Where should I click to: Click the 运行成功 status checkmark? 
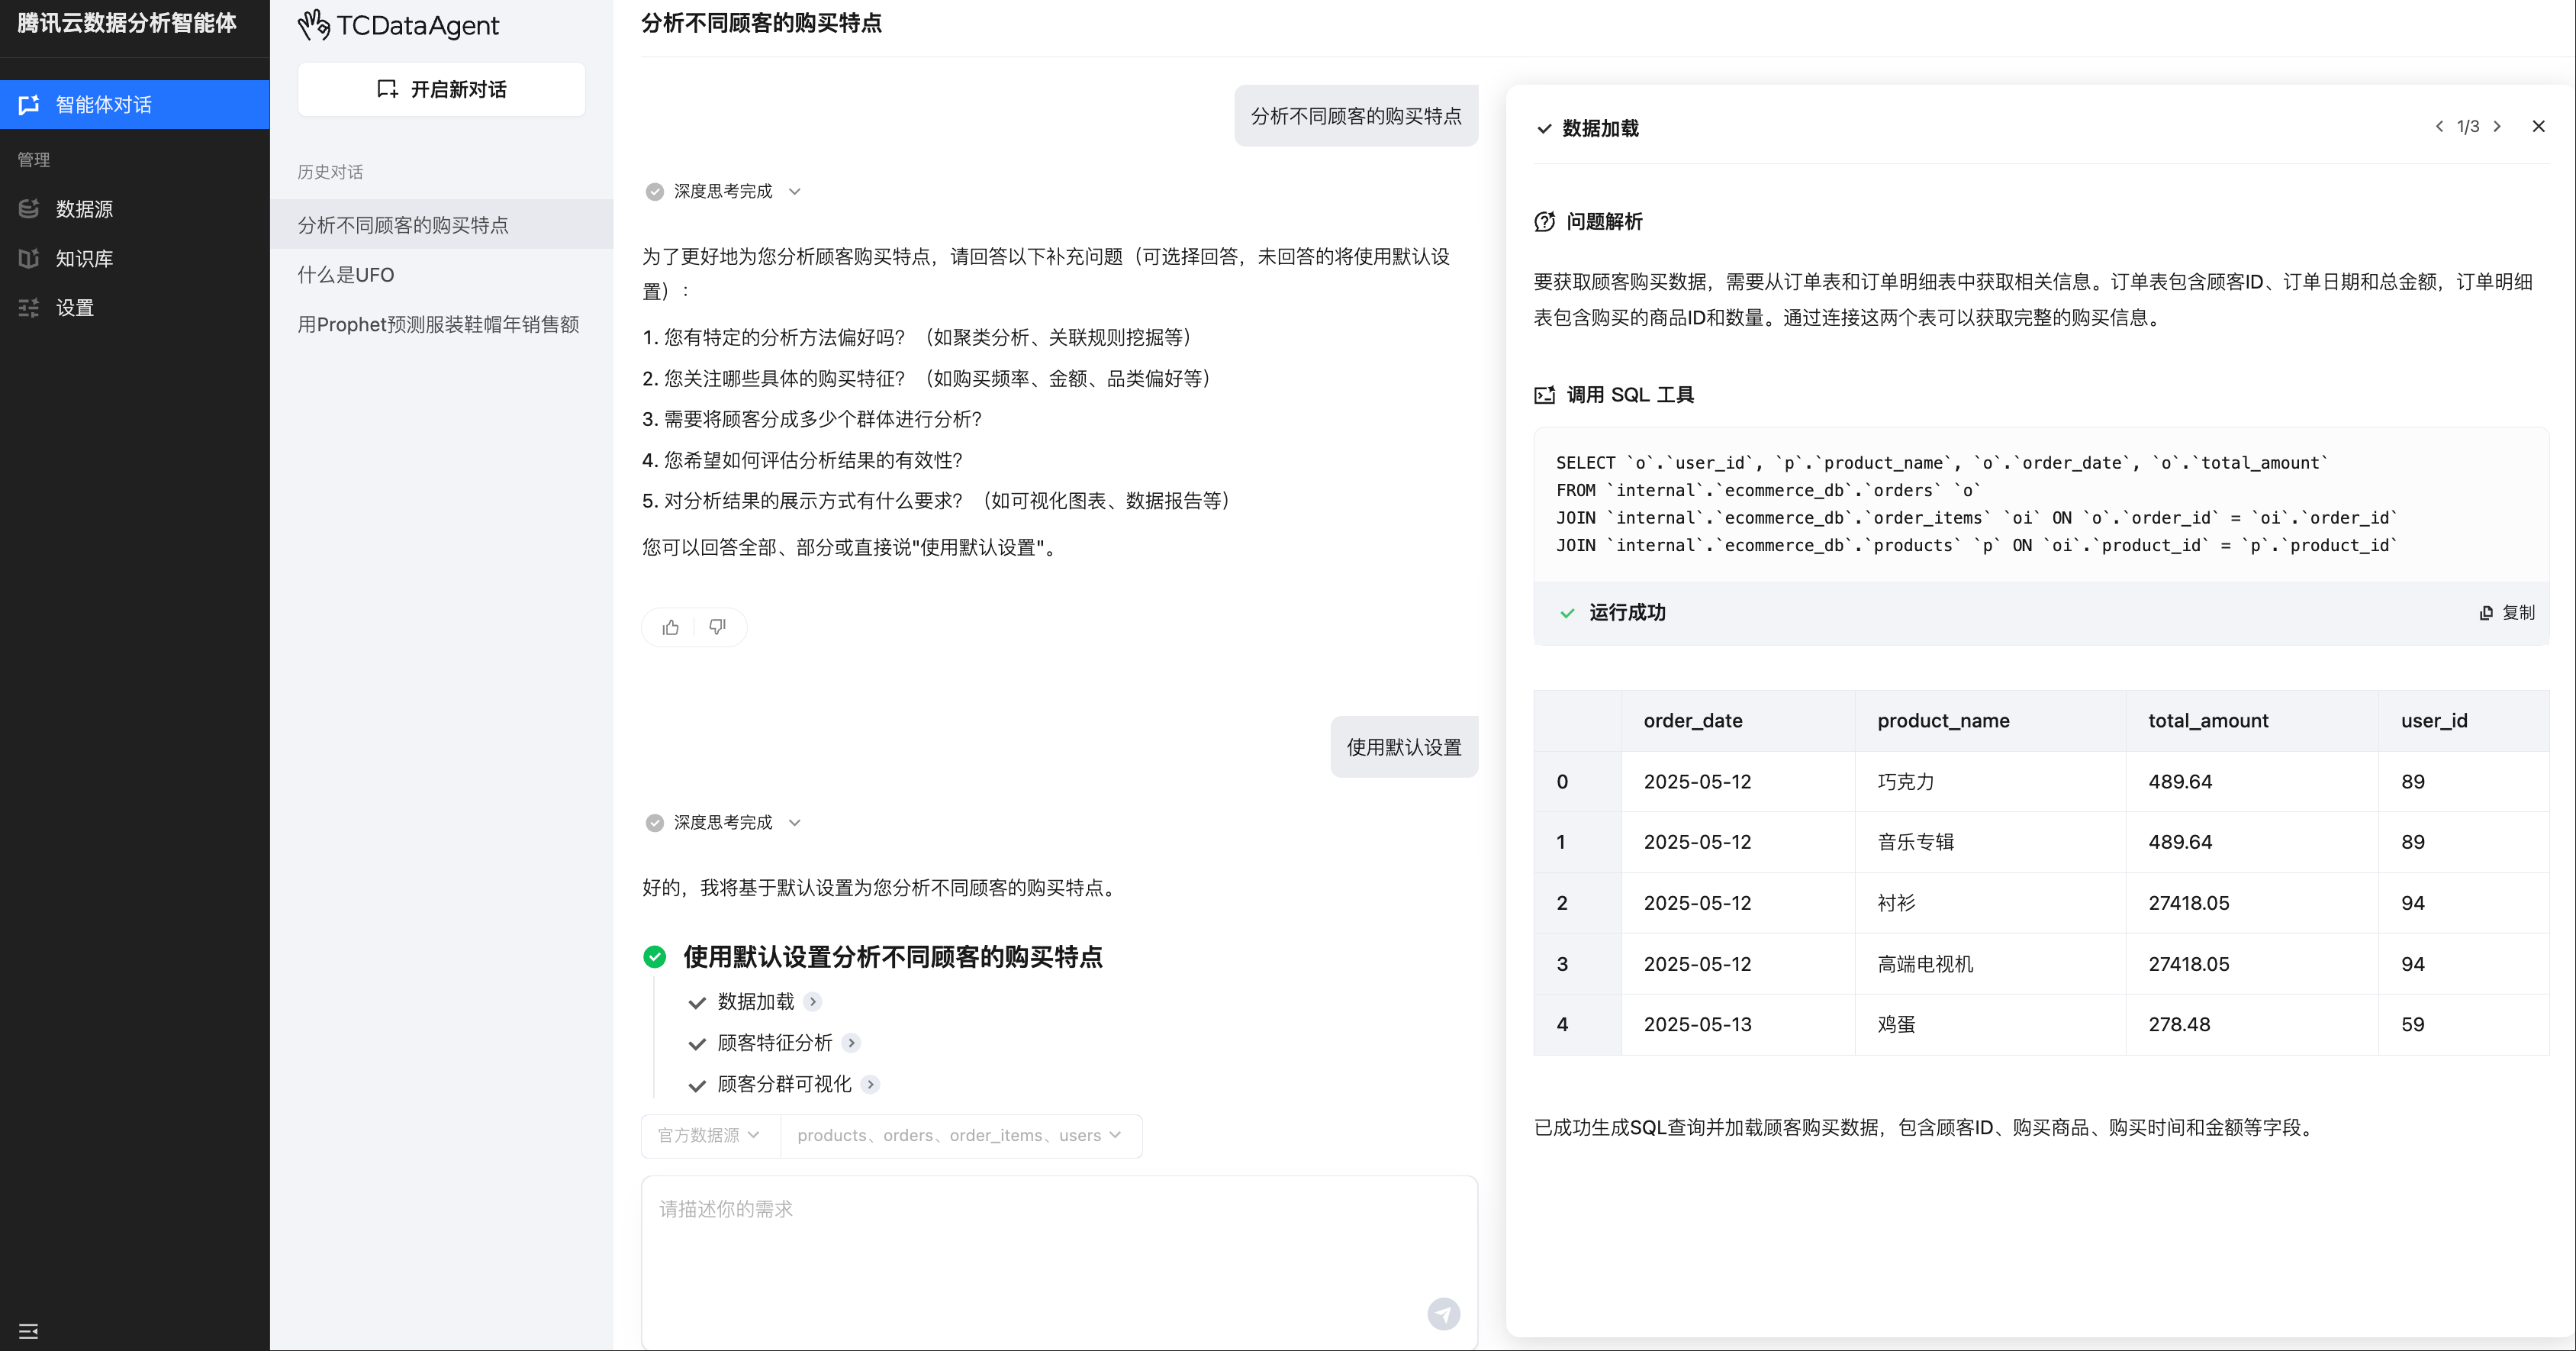click(x=1567, y=613)
